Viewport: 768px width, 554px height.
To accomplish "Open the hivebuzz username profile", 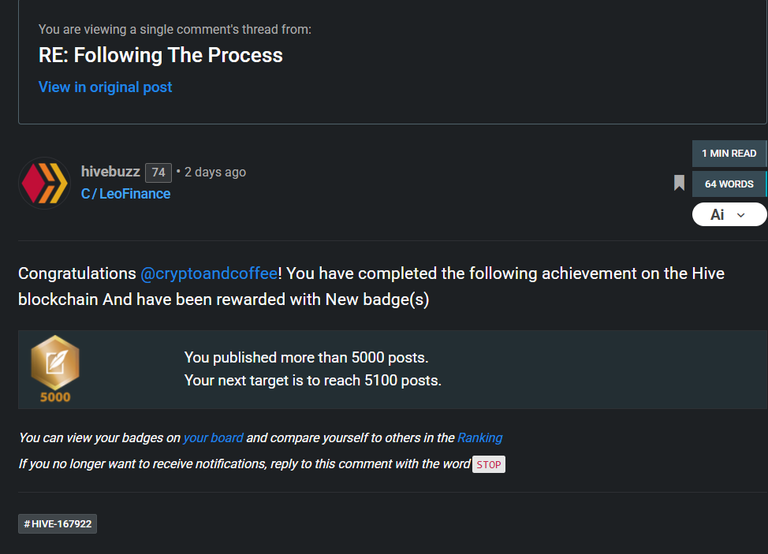I will pyautogui.click(x=111, y=171).
